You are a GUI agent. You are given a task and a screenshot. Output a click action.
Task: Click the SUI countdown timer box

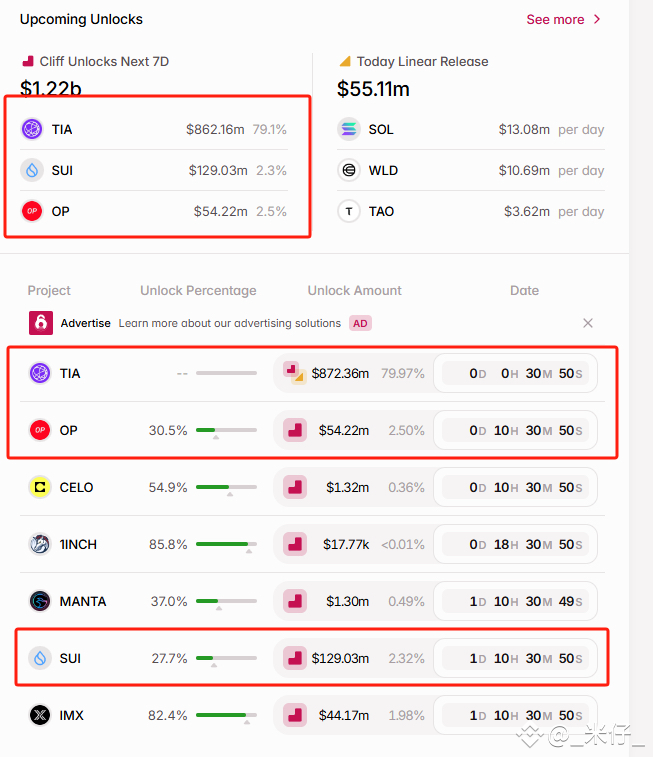pos(515,658)
